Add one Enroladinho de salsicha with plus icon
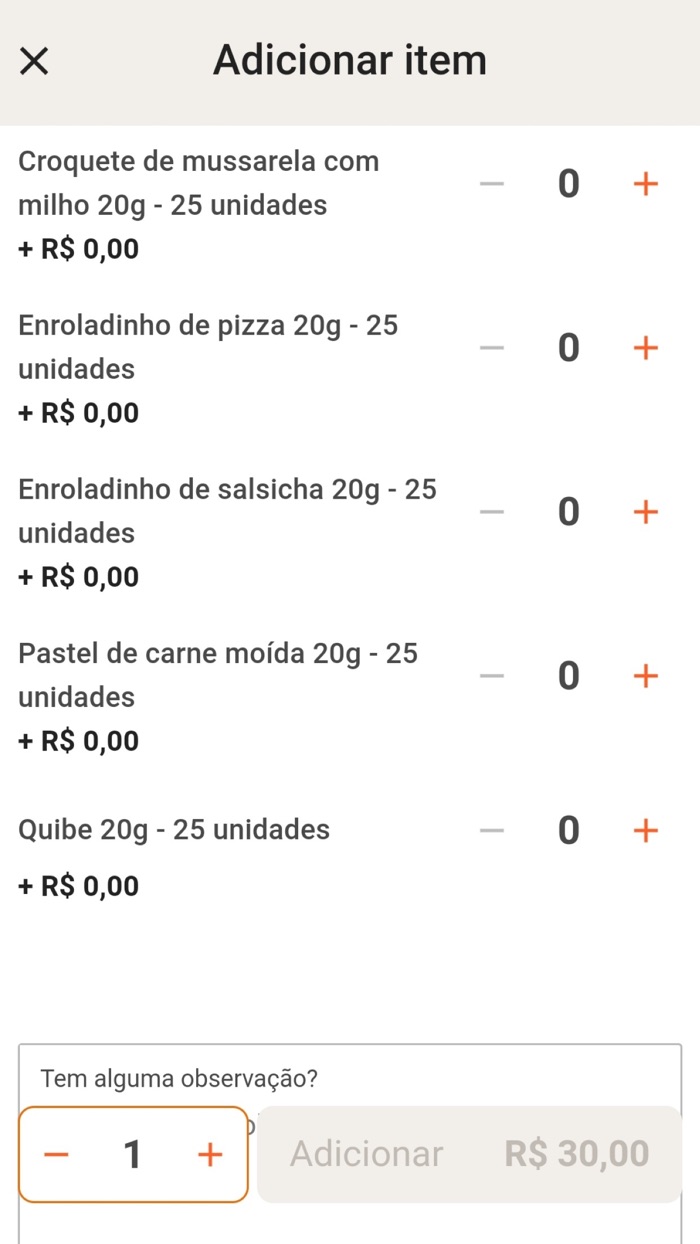Viewport: 700px width, 1244px height. [x=646, y=511]
